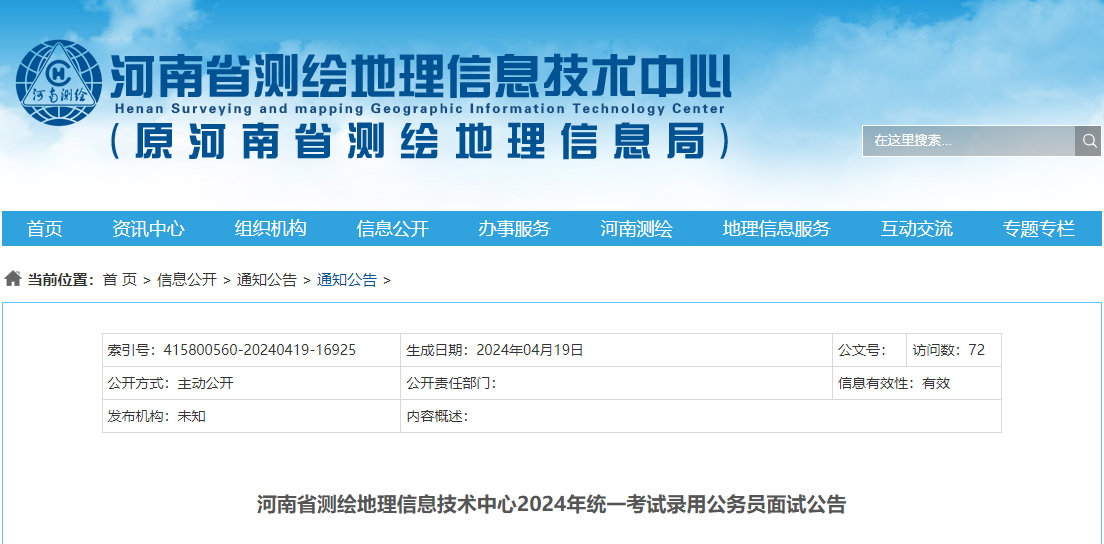Click the 生成日期 2024年04月19日 cell

tap(616, 350)
